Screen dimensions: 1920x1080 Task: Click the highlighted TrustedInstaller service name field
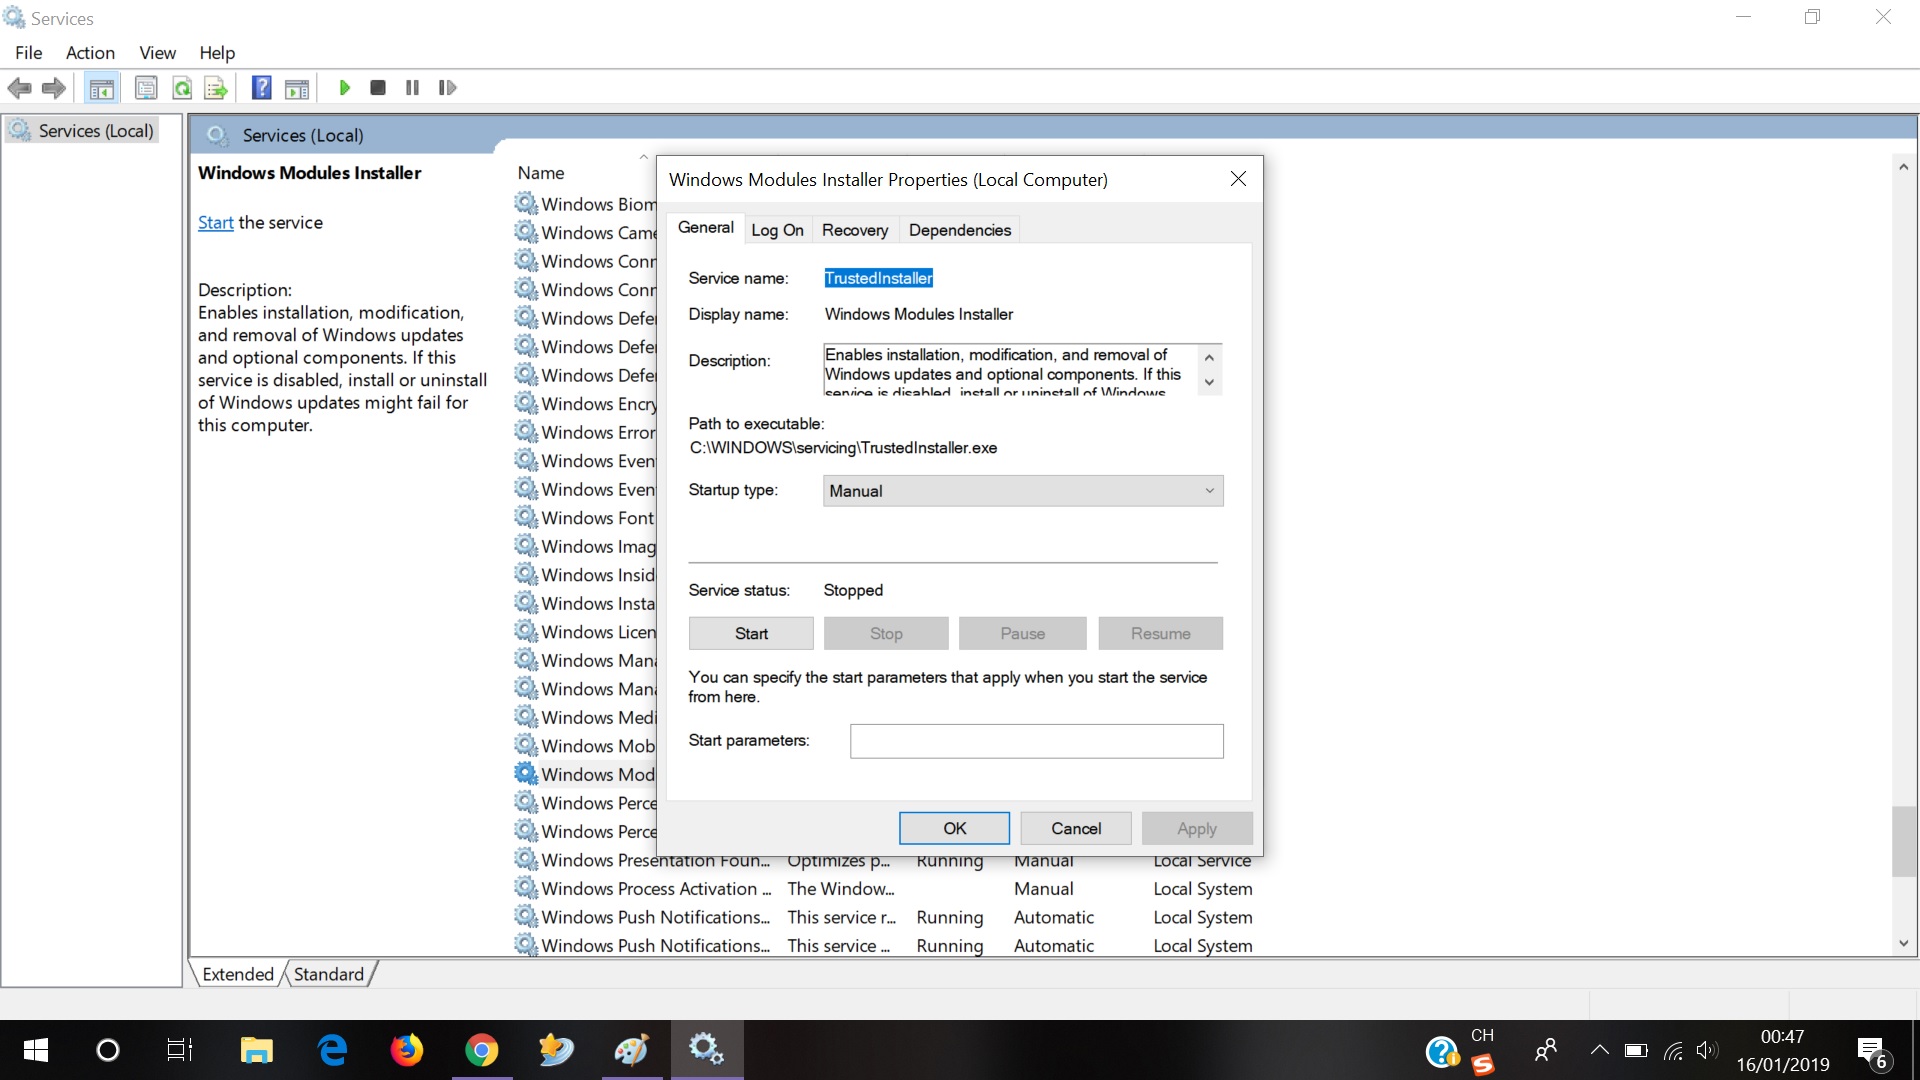point(878,278)
